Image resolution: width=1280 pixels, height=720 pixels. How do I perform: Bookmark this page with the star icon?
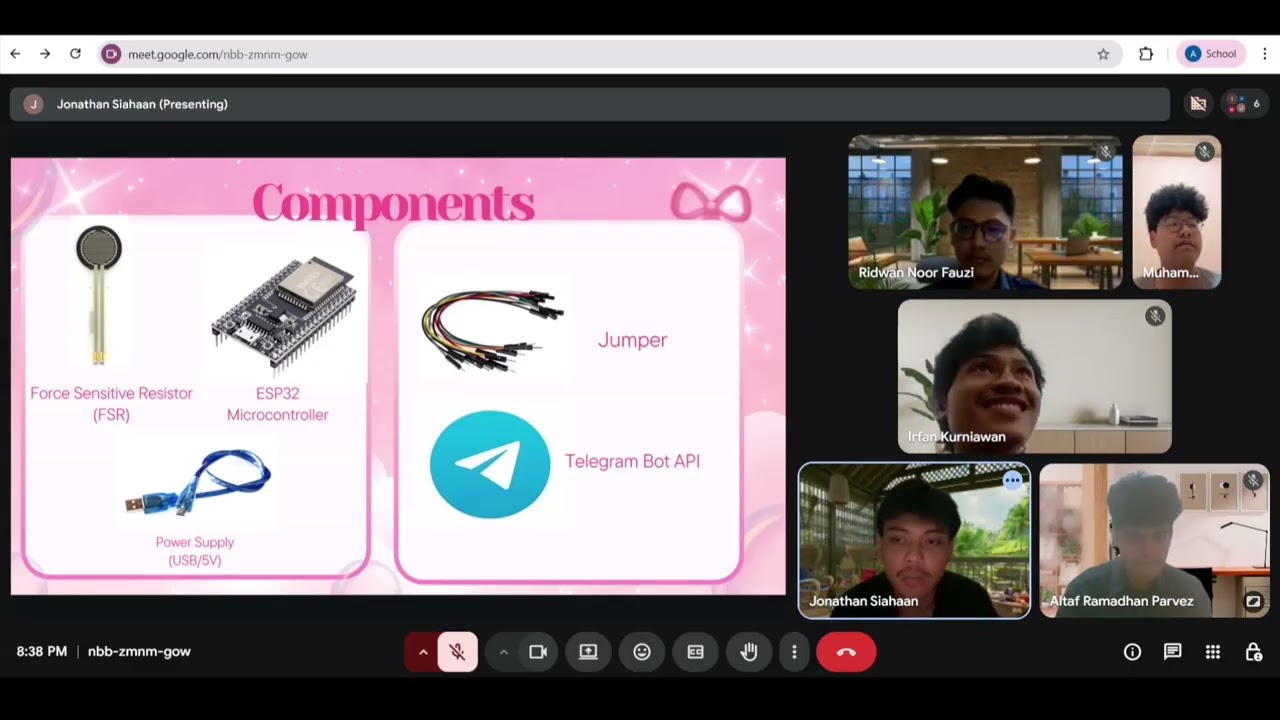pyautogui.click(x=1103, y=54)
